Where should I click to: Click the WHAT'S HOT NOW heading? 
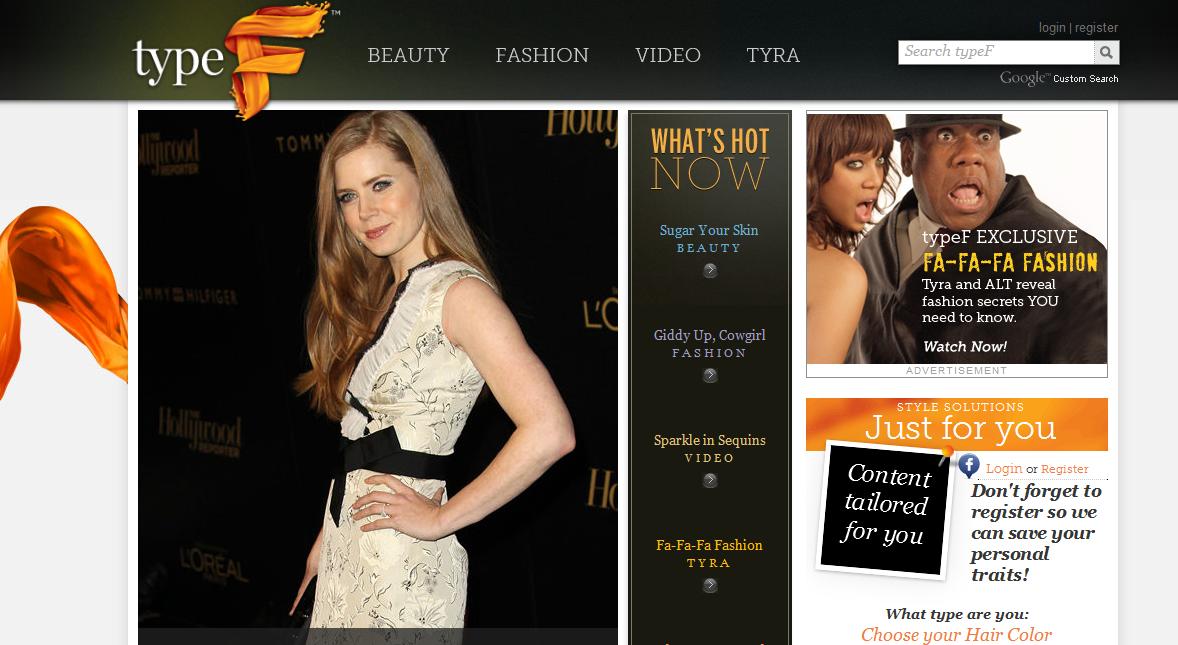709,158
